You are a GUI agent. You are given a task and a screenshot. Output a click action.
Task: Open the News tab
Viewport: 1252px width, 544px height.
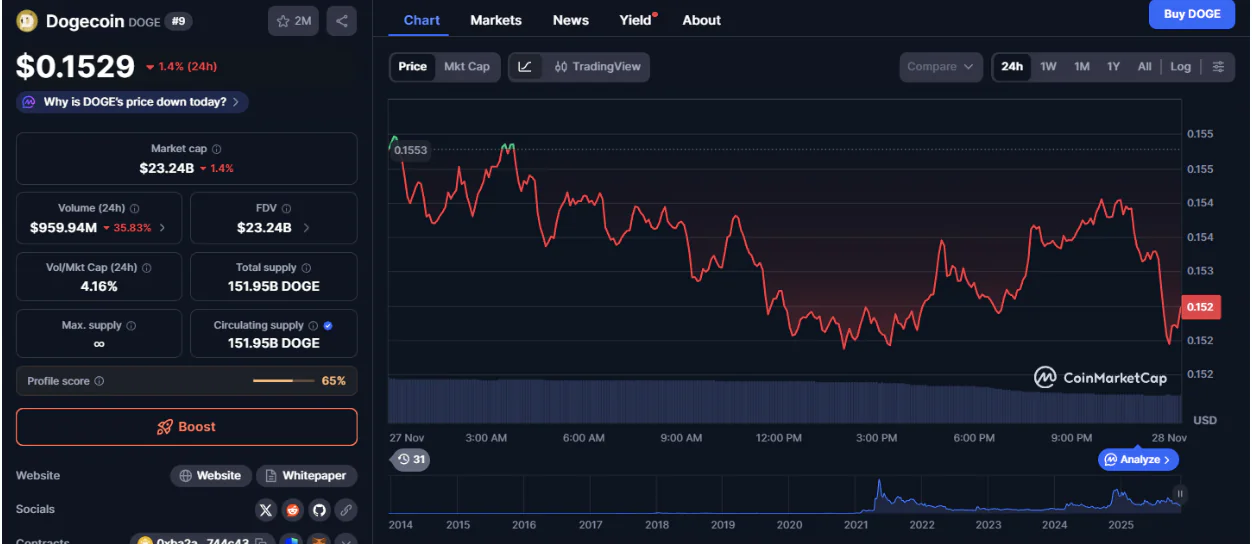[x=570, y=20]
